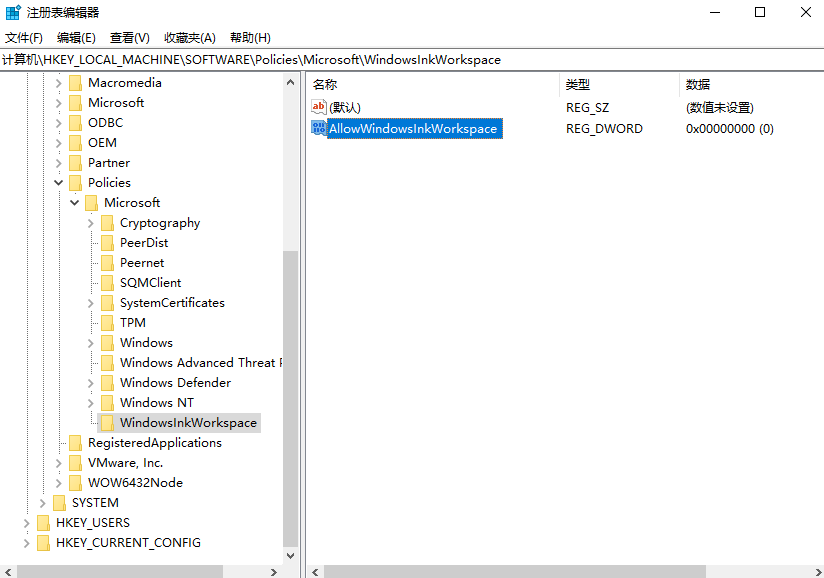The image size is (824, 578).
Task: Expand the SystemCertificates key
Action: (91, 303)
